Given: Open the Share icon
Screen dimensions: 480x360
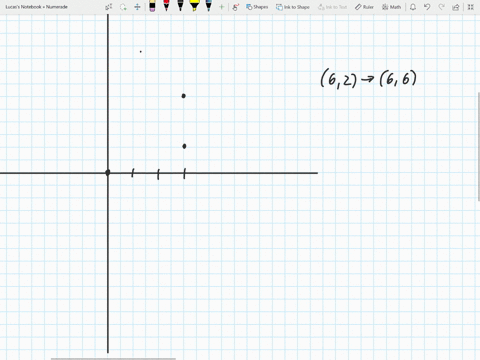Looking at the screenshot, I should (456, 7).
